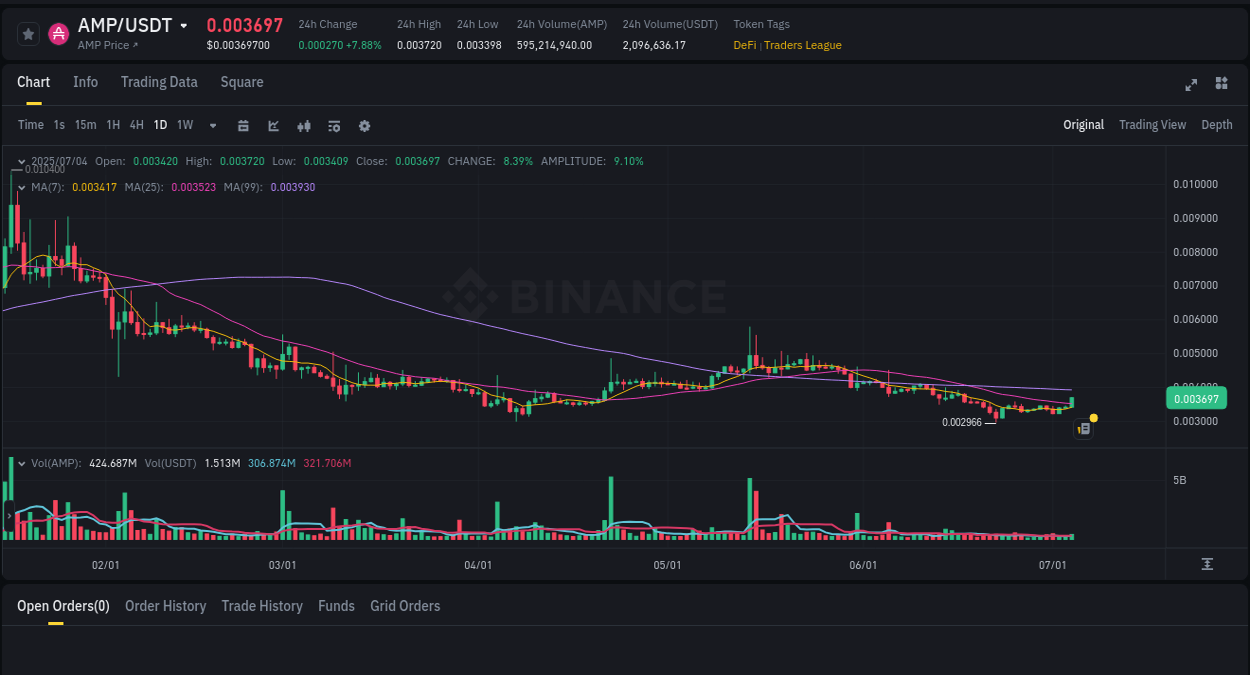Switch to the Trading Data tab
This screenshot has width=1250, height=675.
click(x=159, y=82)
